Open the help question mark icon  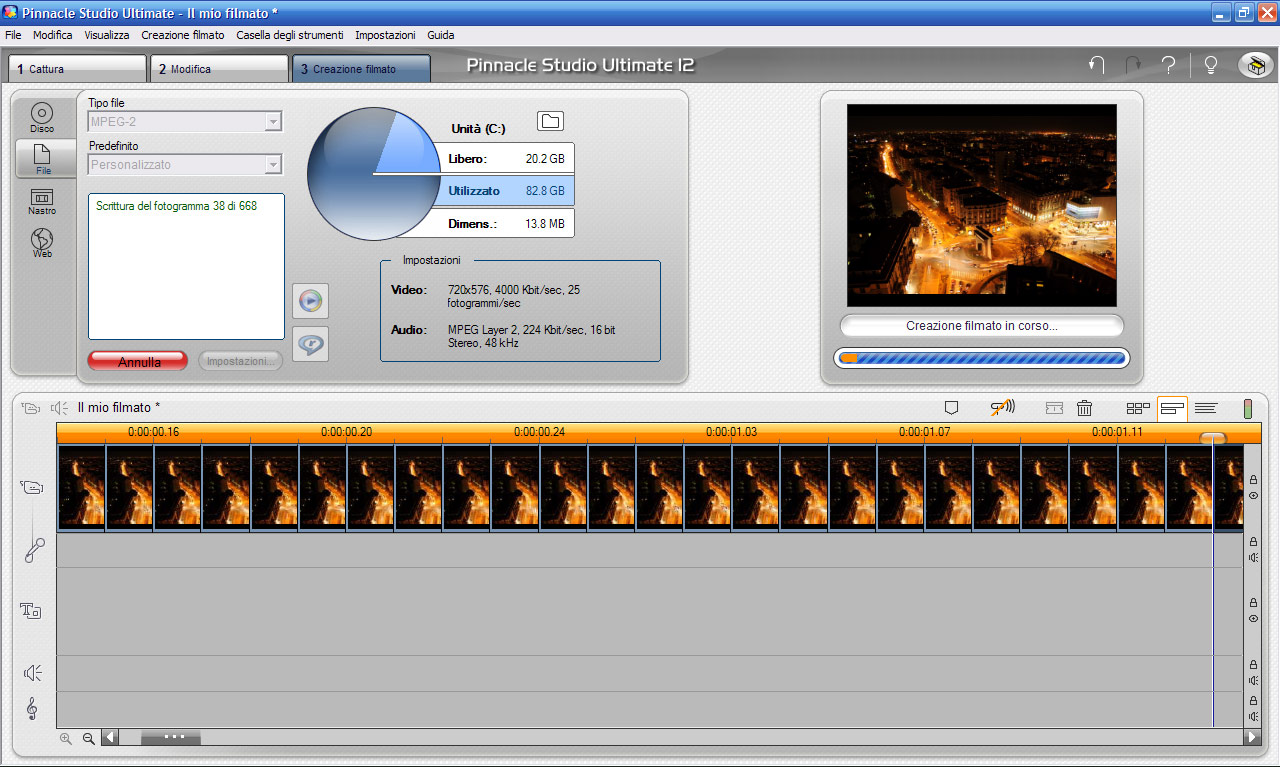point(1168,66)
